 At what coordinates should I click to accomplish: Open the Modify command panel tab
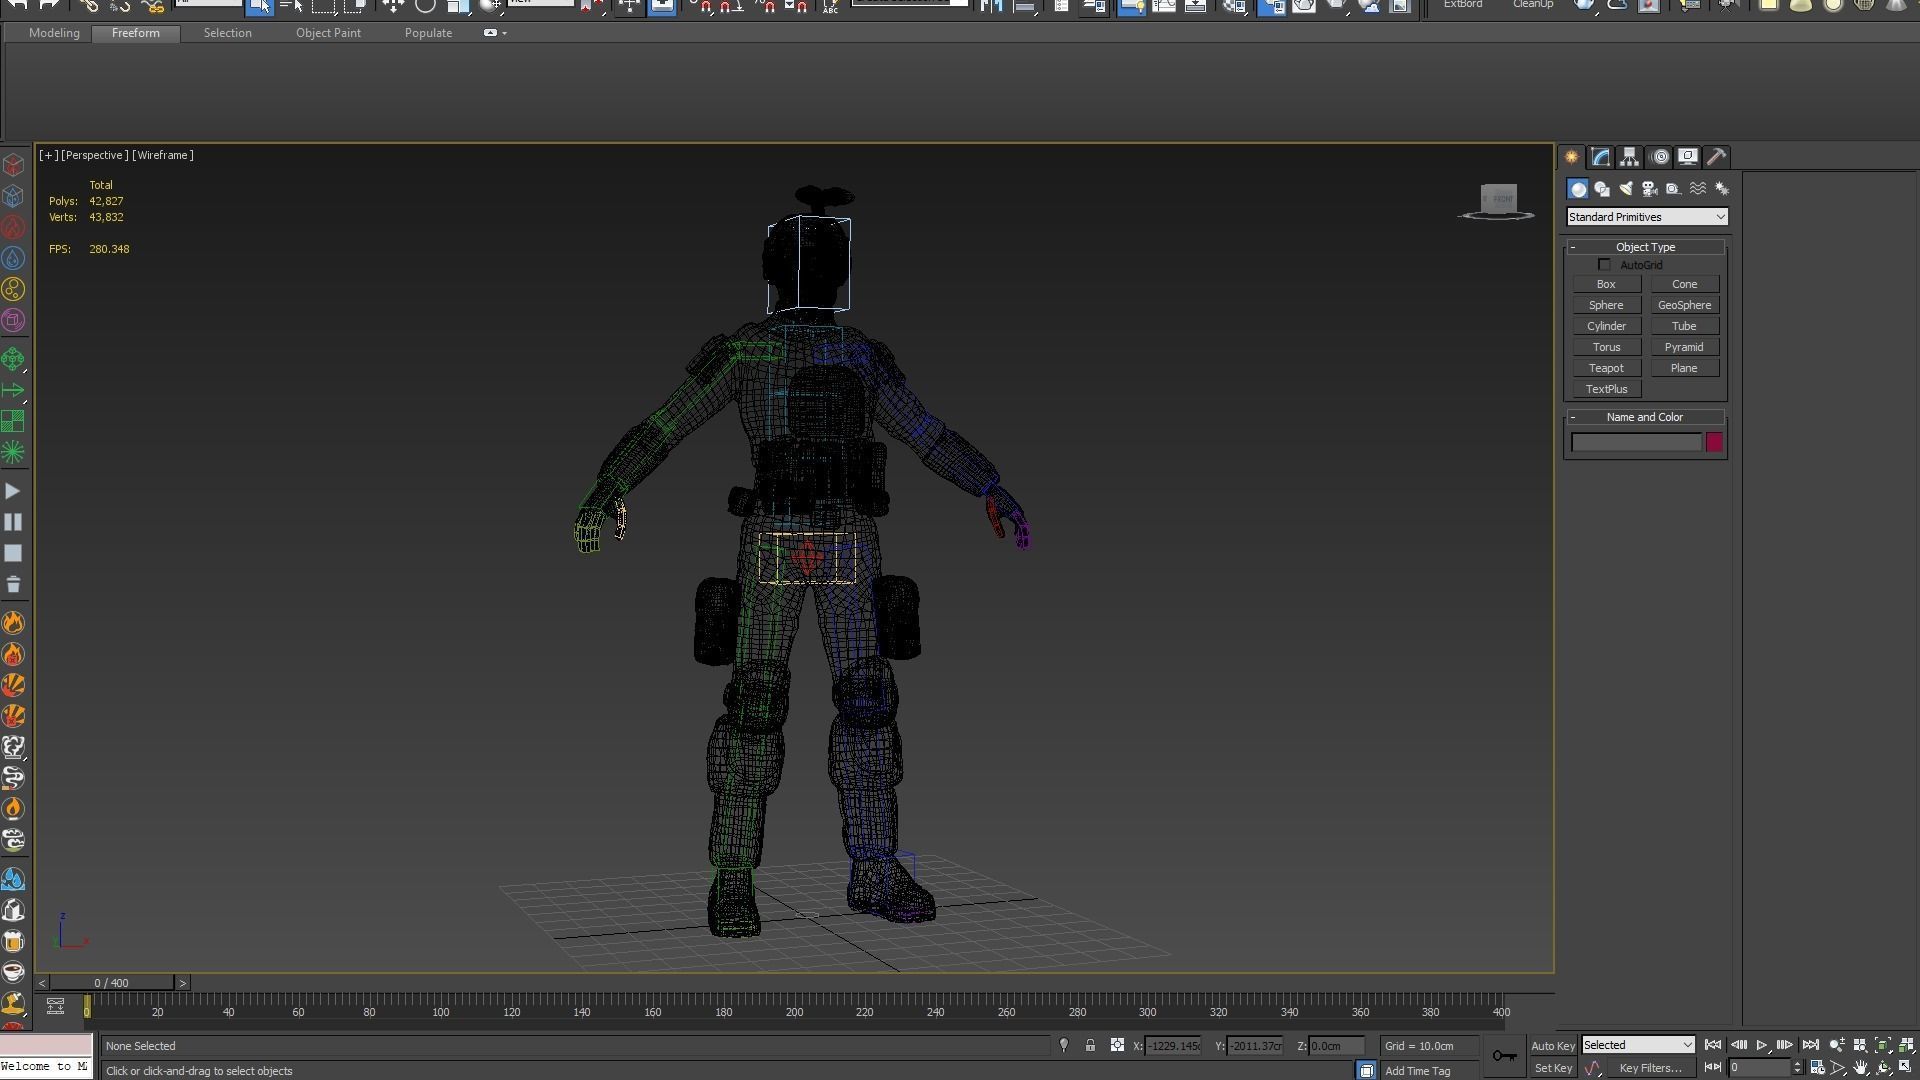pos(1600,157)
